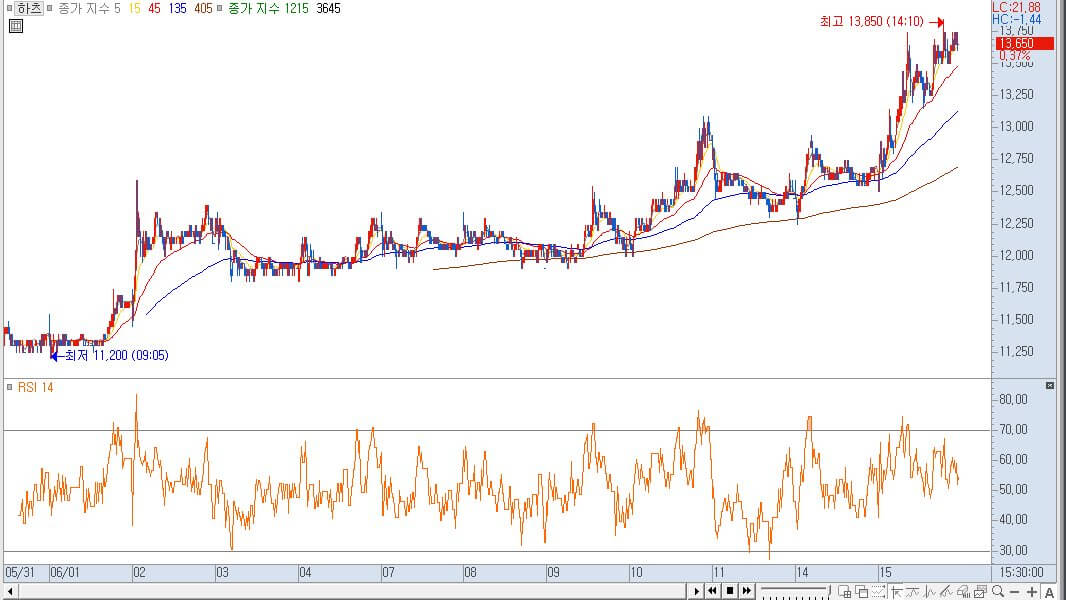Click the boxed stock name label at top left
This screenshot has width=1066, height=600.
[29, 8]
